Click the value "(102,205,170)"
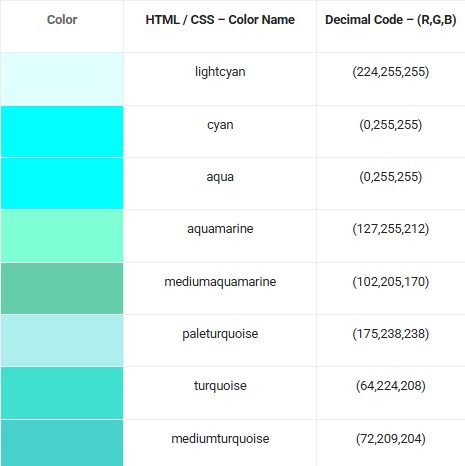The height and width of the screenshot is (466, 465). 391,282
